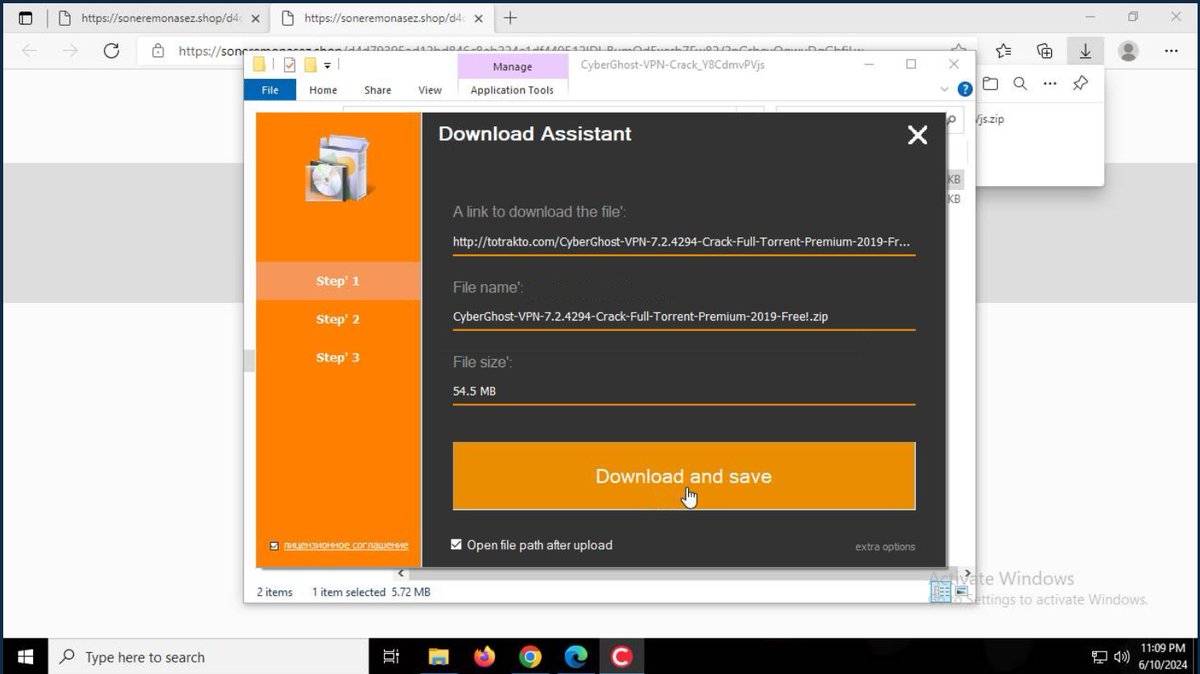Open the Russian license agreement link
This screenshot has height=674, width=1200.
click(x=346, y=545)
